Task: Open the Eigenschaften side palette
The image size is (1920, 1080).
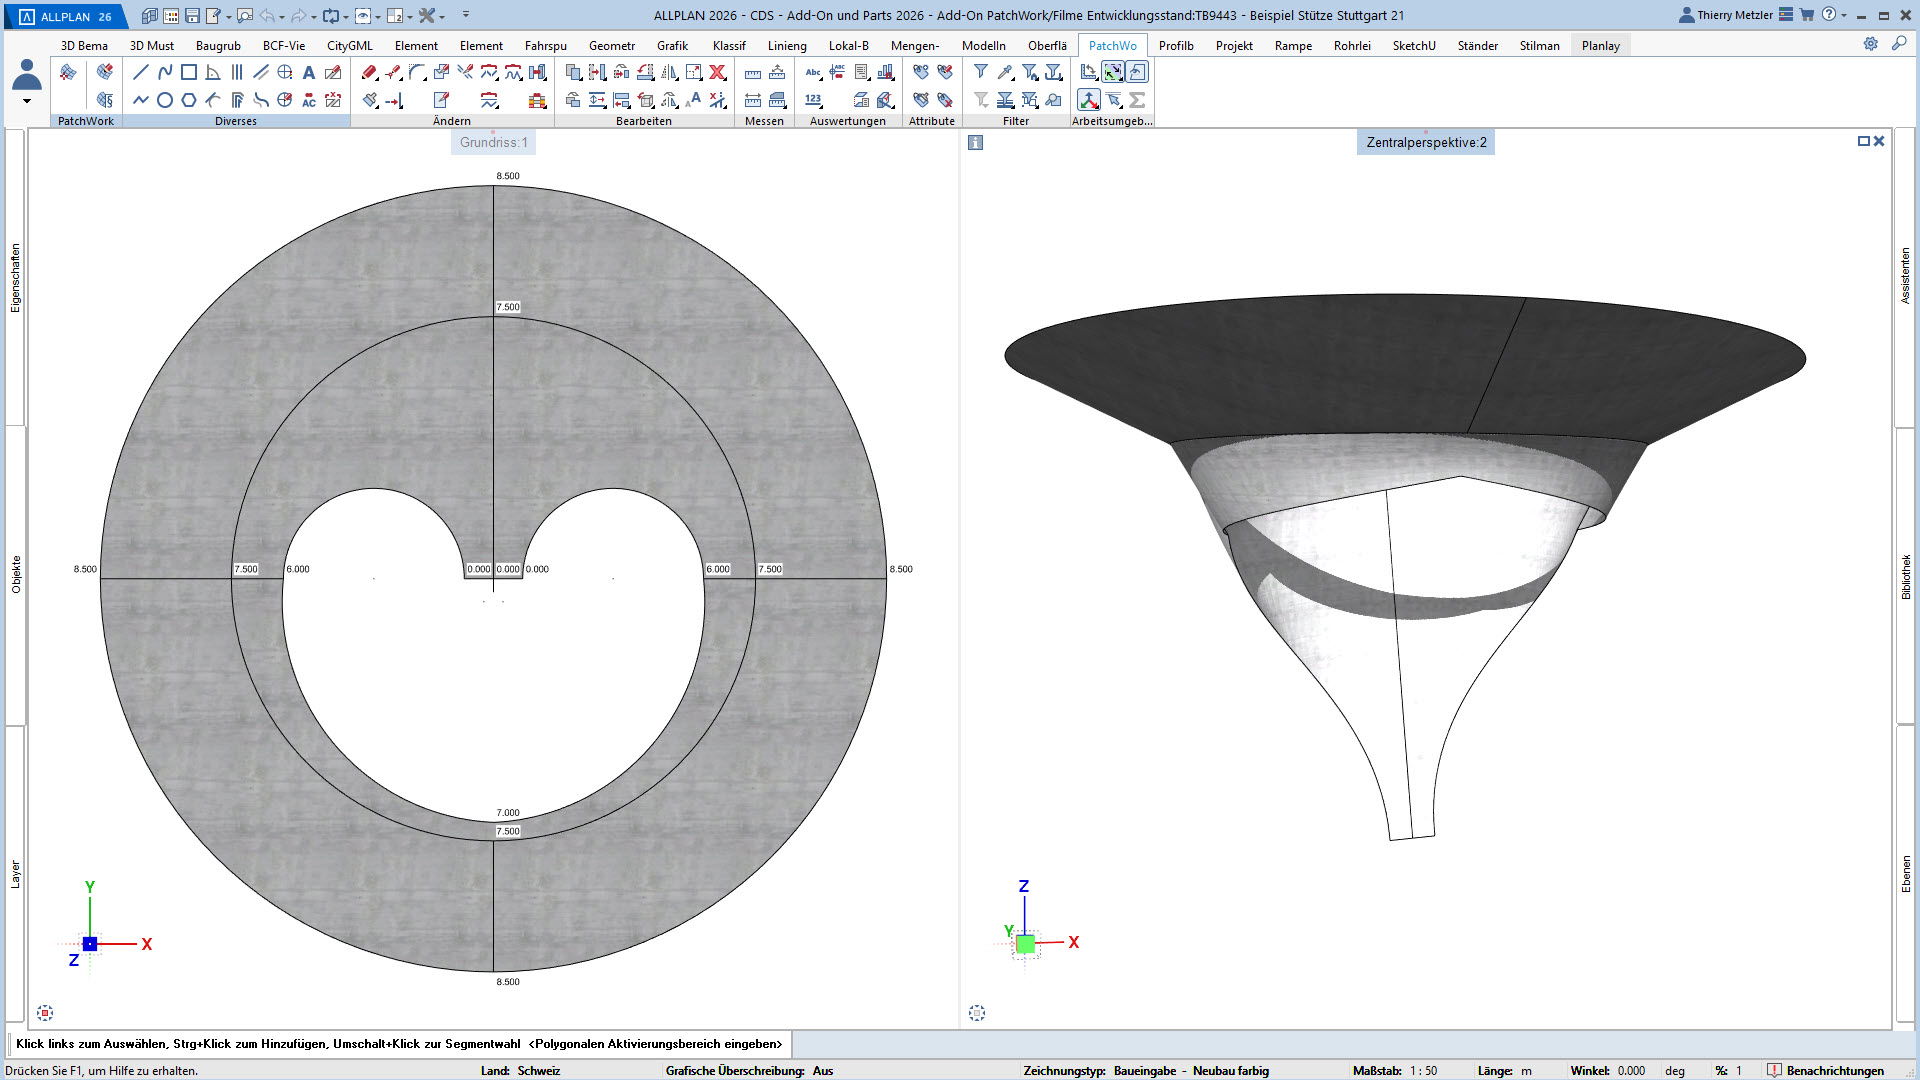Action: pyautogui.click(x=15, y=278)
